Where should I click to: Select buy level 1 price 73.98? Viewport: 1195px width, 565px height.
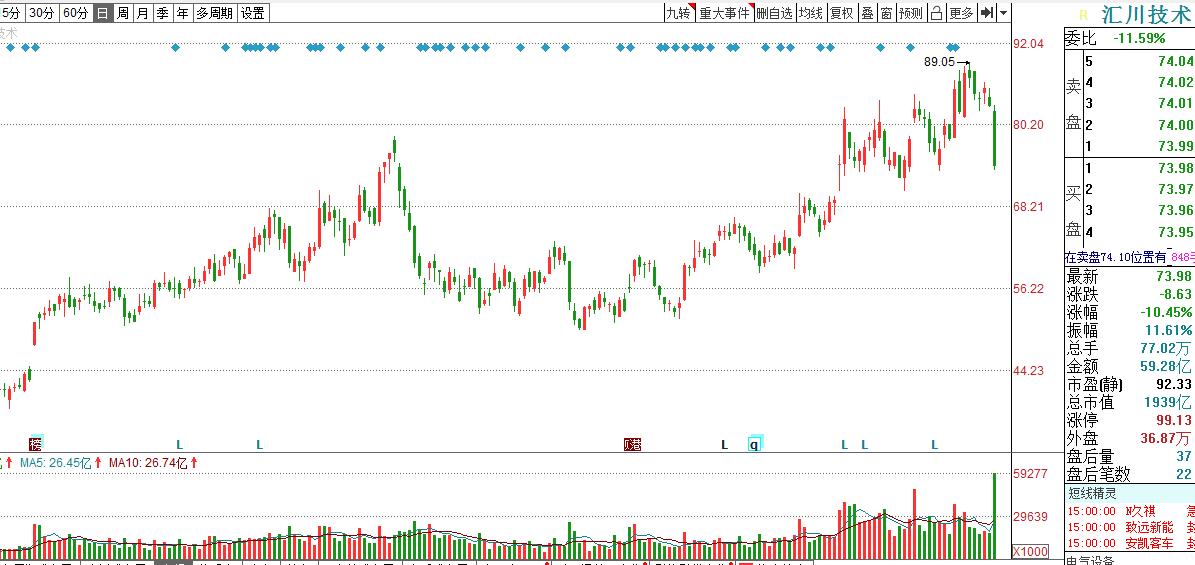click(1177, 169)
